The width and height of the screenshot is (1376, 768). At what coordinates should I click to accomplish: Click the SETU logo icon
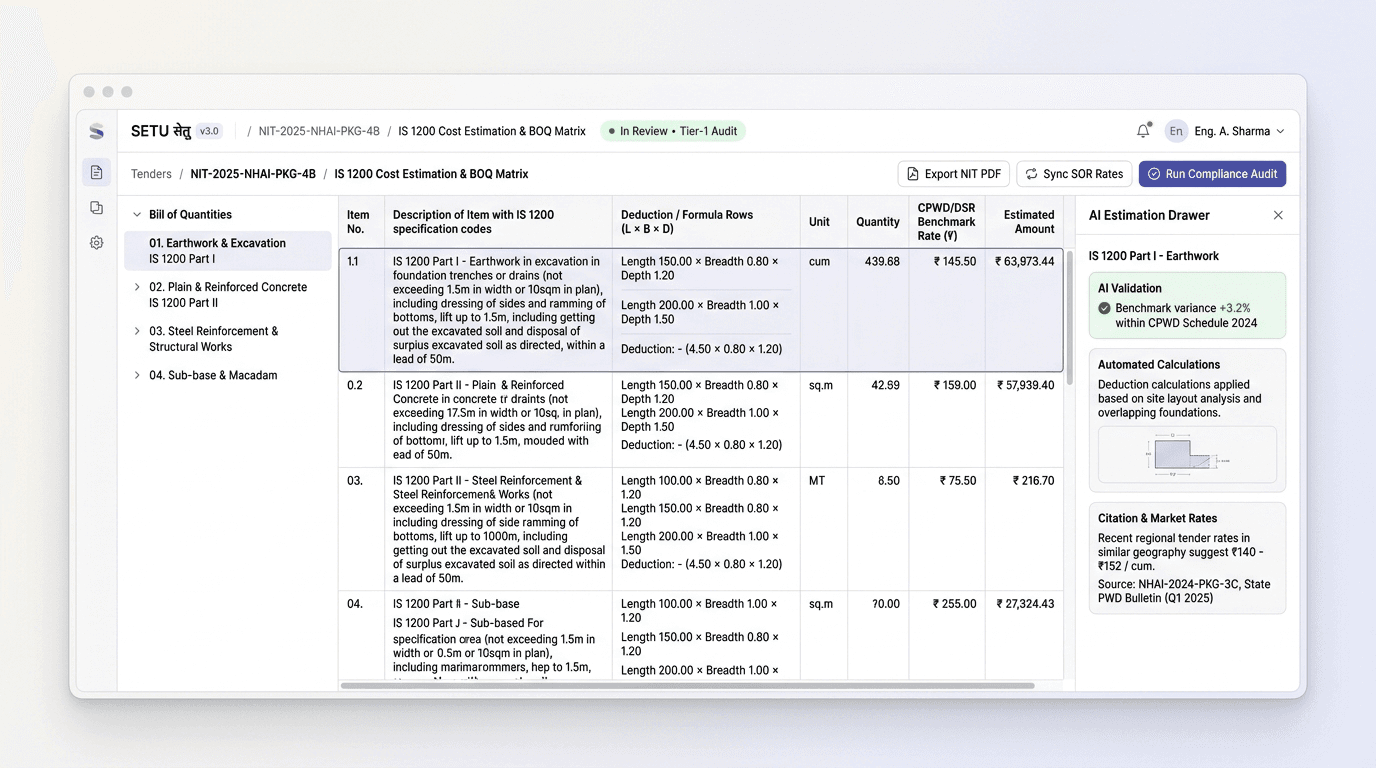[96, 131]
